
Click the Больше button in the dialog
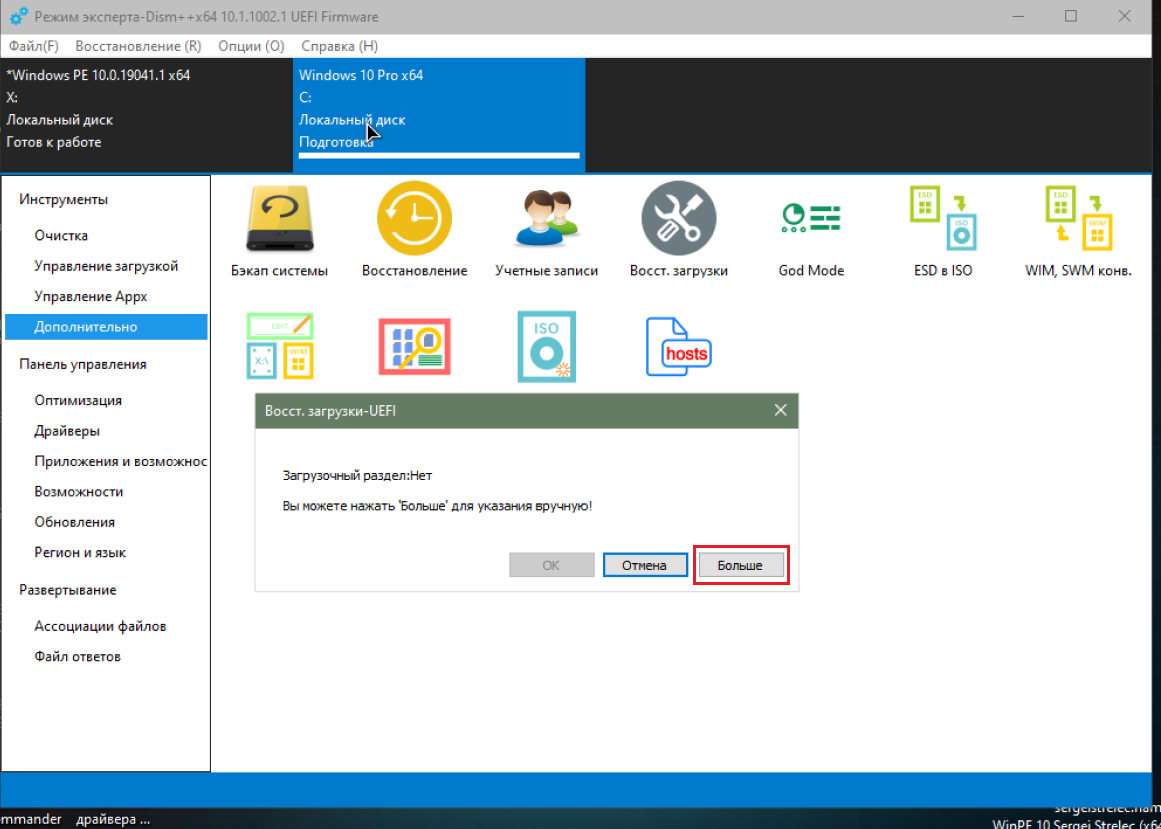(x=740, y=565)
